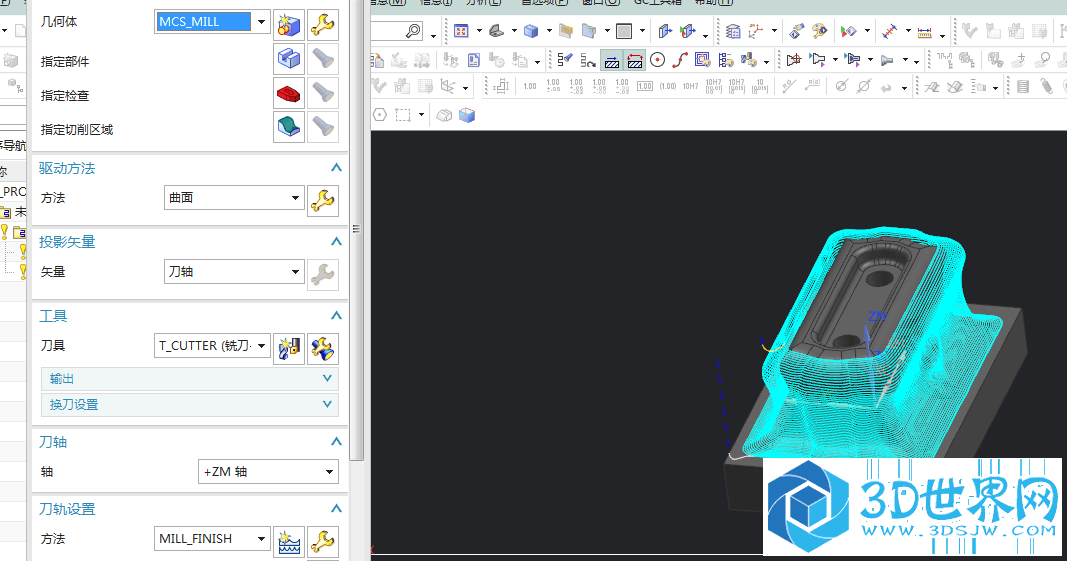Toggle highlighted blue-arrow hatched toolbar button

click(612, 60)
